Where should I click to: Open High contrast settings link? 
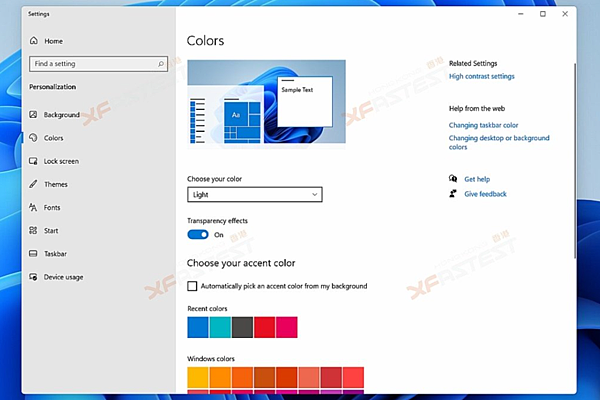tap(481, 76)
